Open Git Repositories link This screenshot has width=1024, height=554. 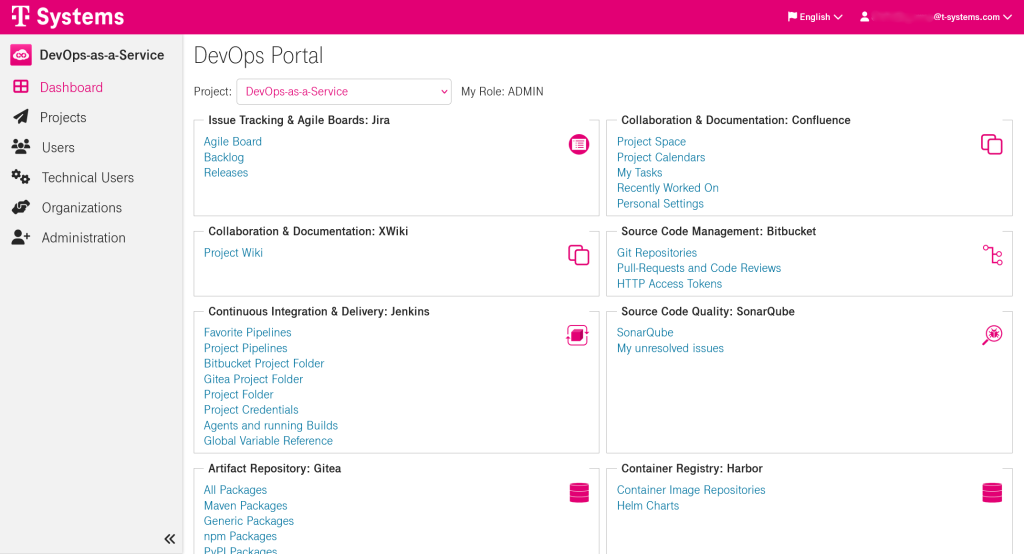[657, 252]
